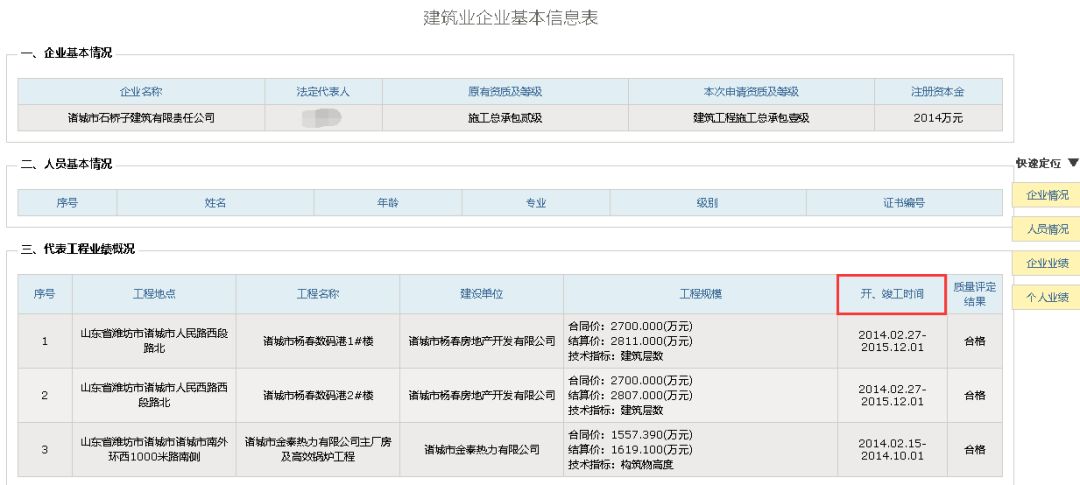Expand the 快速定位 dropdown arrow
This screenshot has height=485, width=1080.
(x=1074, y=163)
